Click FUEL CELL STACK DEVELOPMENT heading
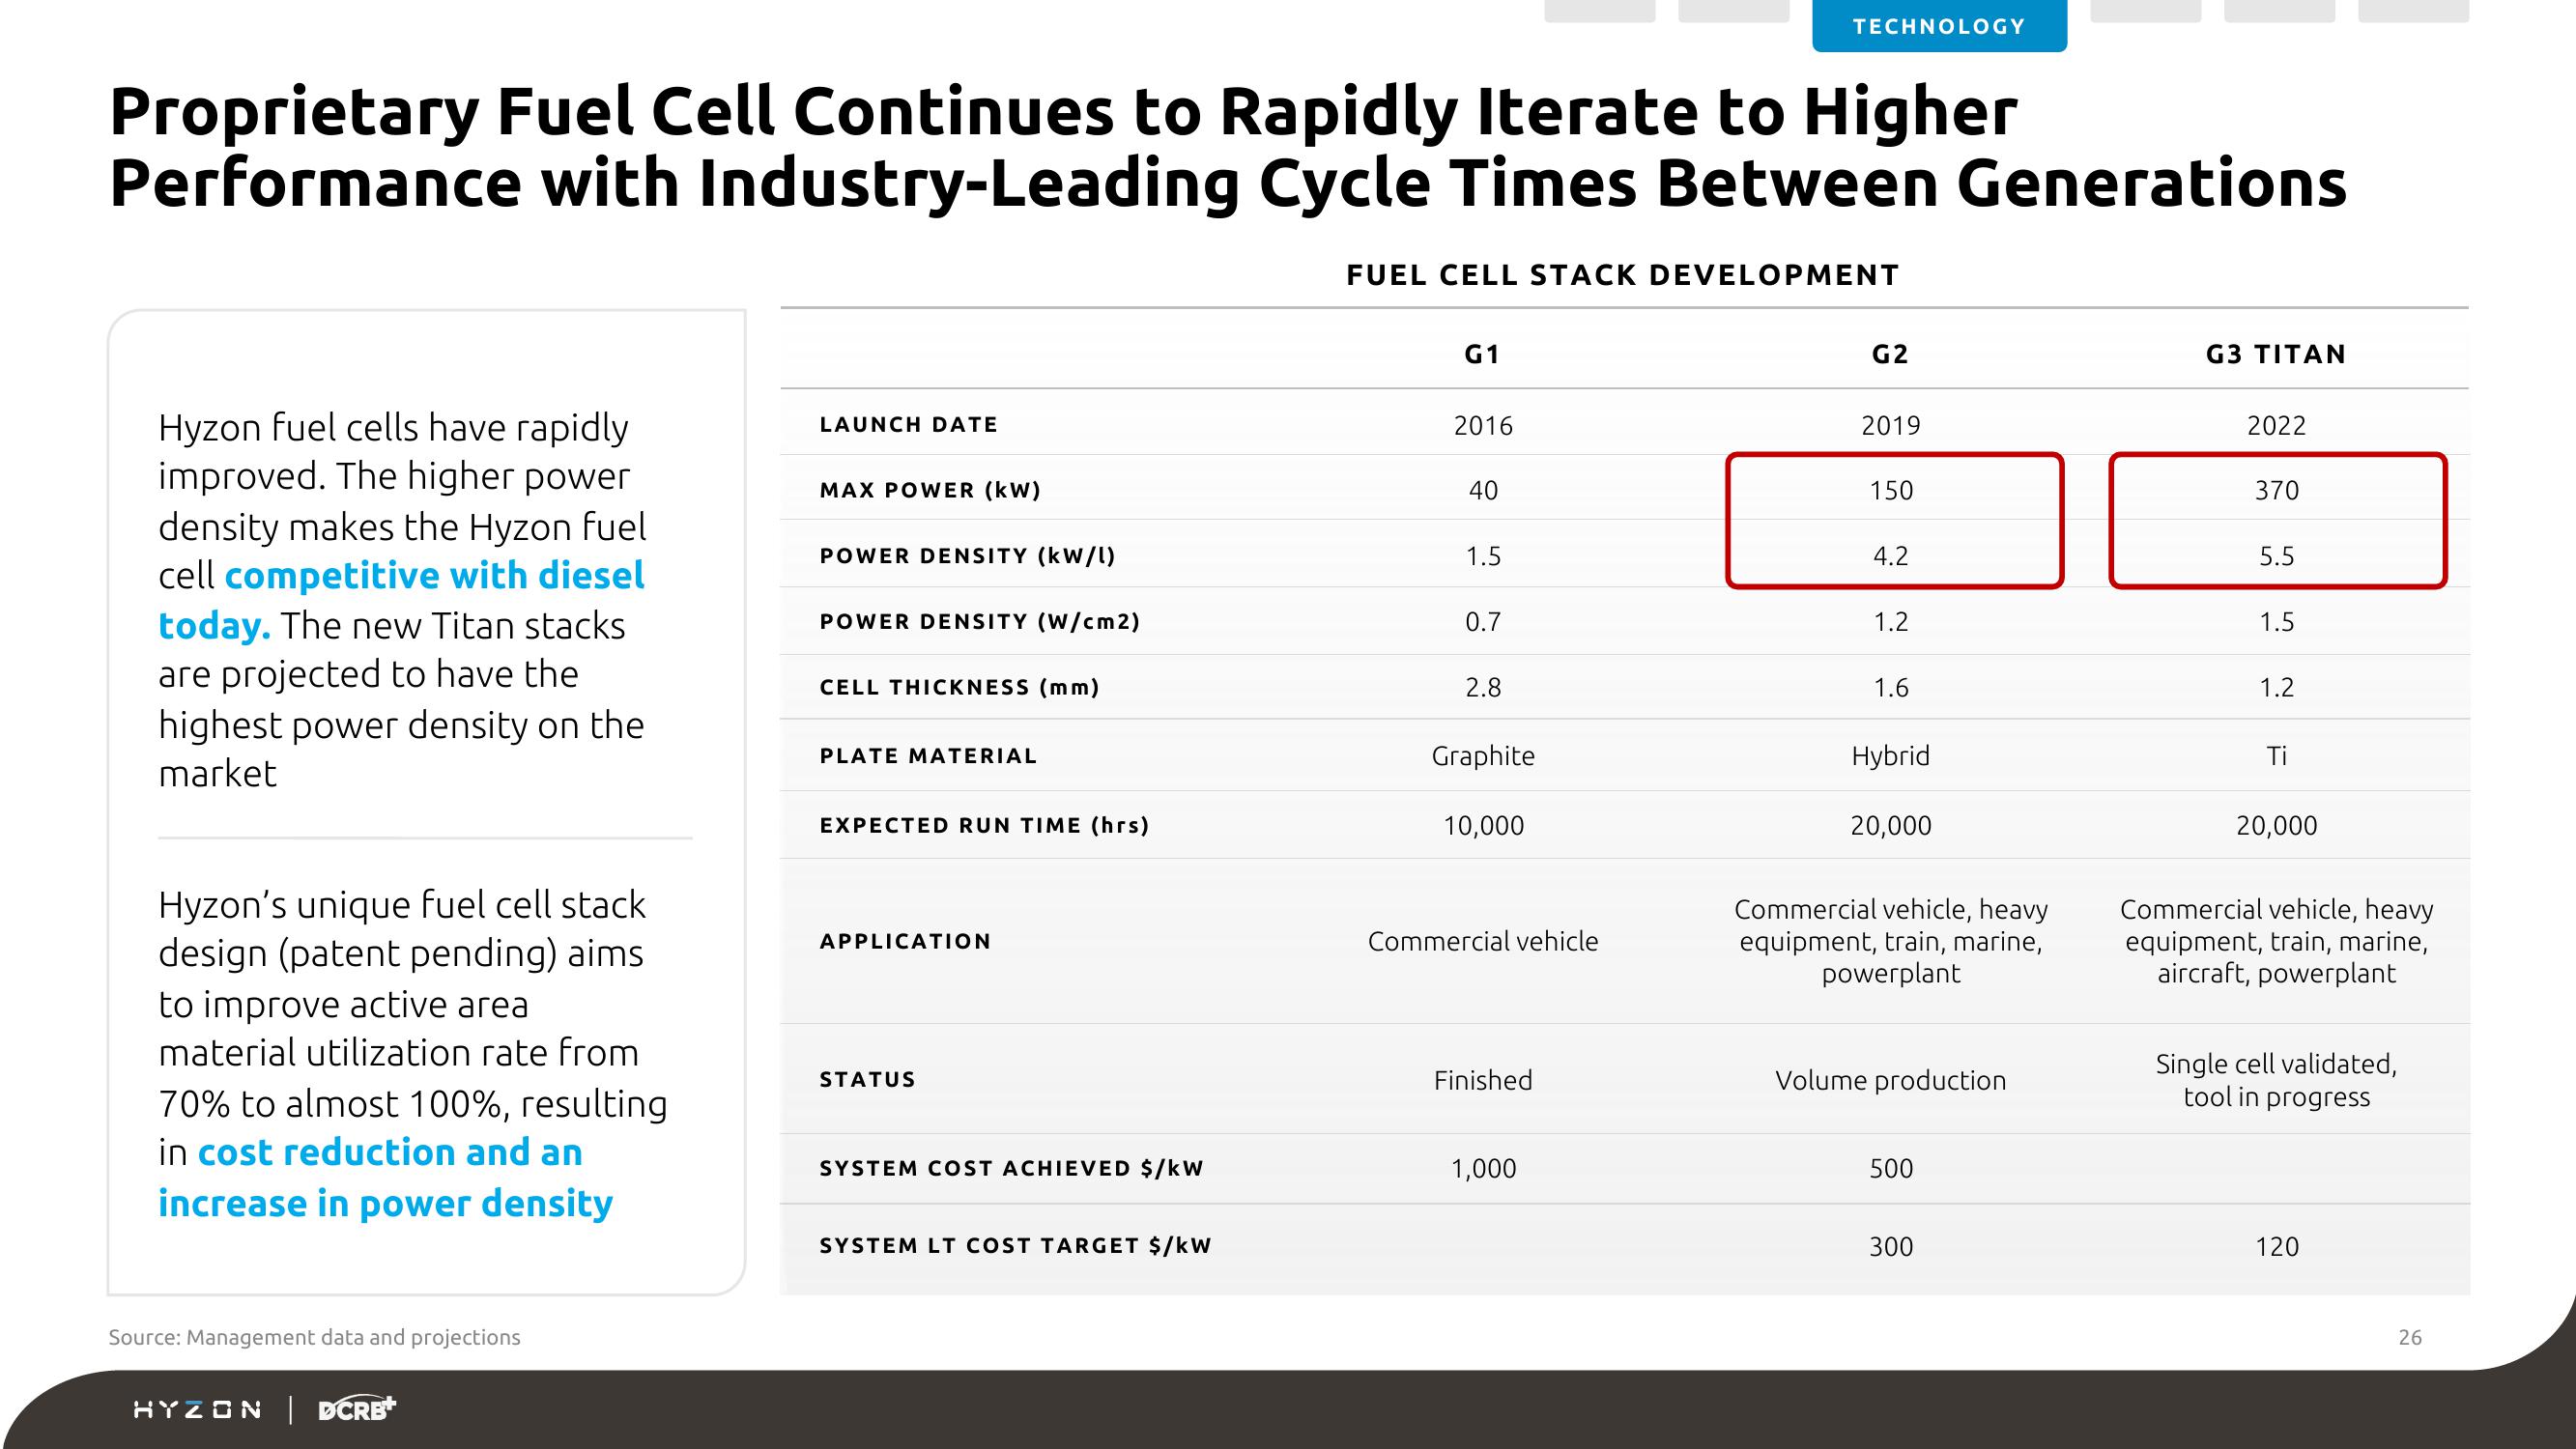 point(1623,275)
